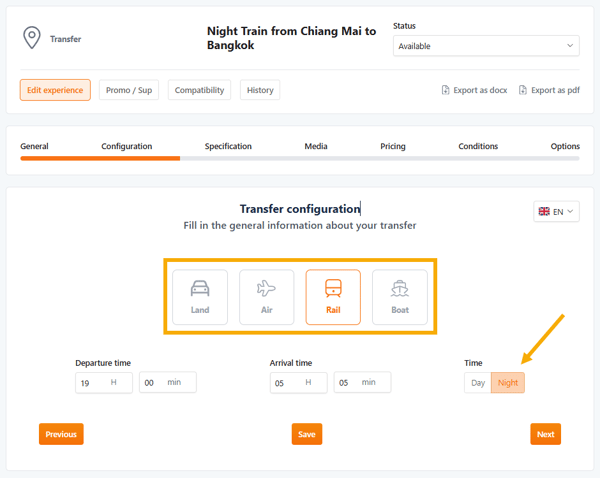Screen dimensions: 600x478
Task: Switch time toggle to Night
Action: pos(508,383)
